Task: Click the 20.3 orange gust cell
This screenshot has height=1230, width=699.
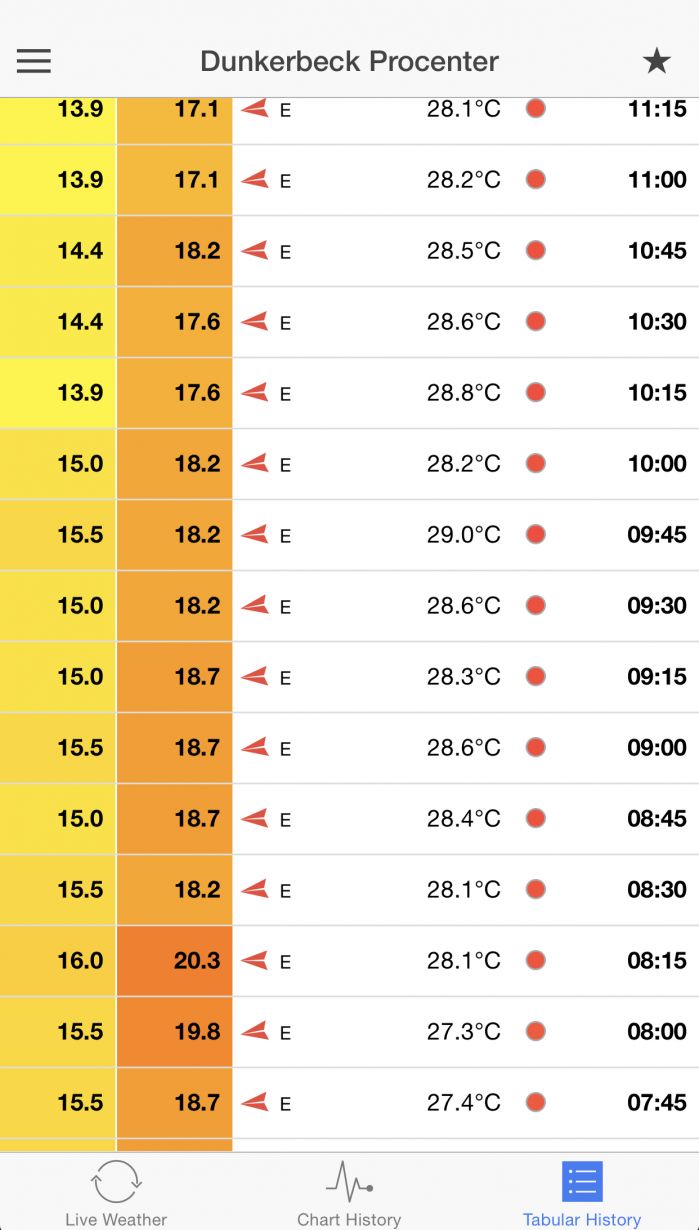Action: [175, 960]
